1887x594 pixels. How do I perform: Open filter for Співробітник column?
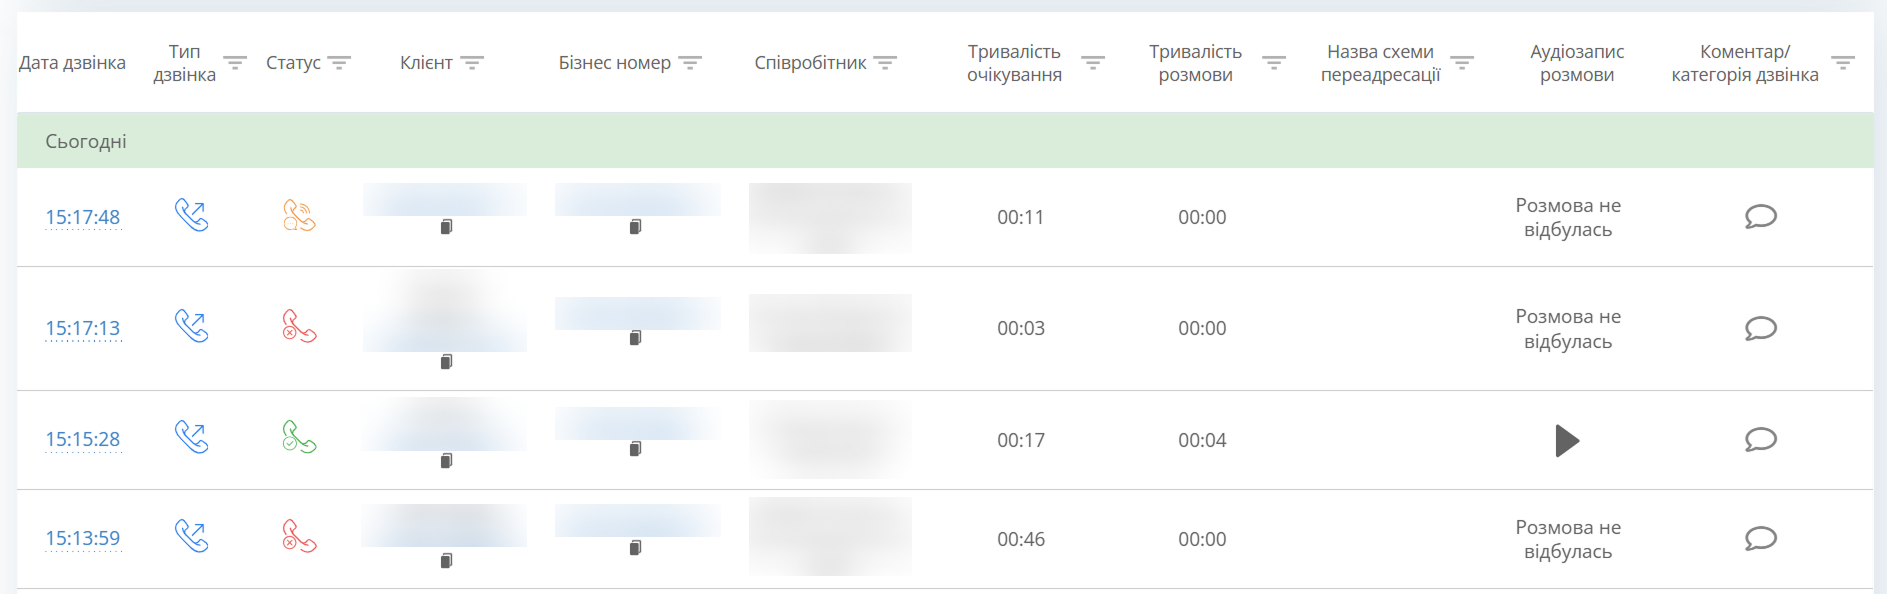point(885,62)
